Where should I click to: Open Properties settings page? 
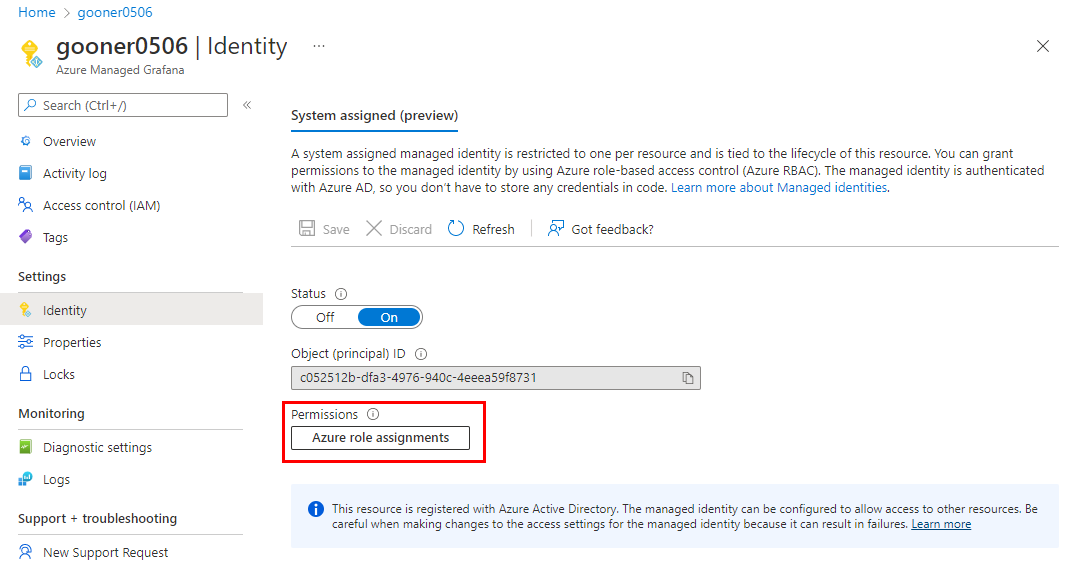72,342
